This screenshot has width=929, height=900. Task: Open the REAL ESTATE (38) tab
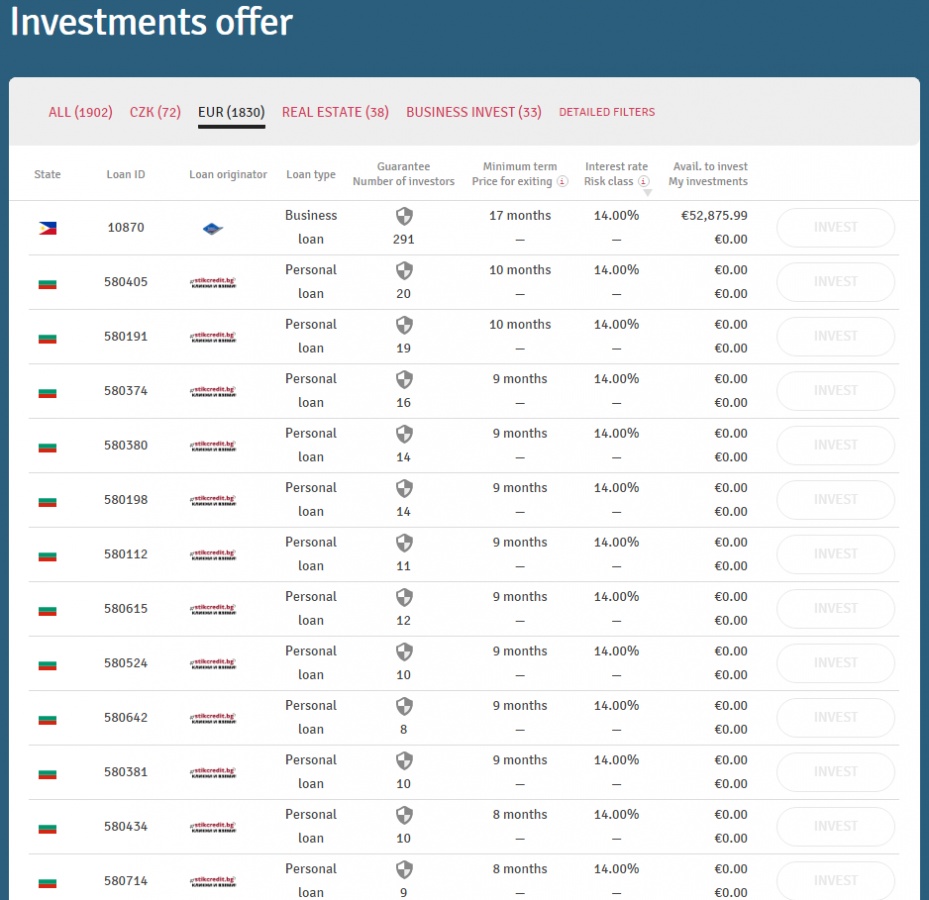click(335, 112)
